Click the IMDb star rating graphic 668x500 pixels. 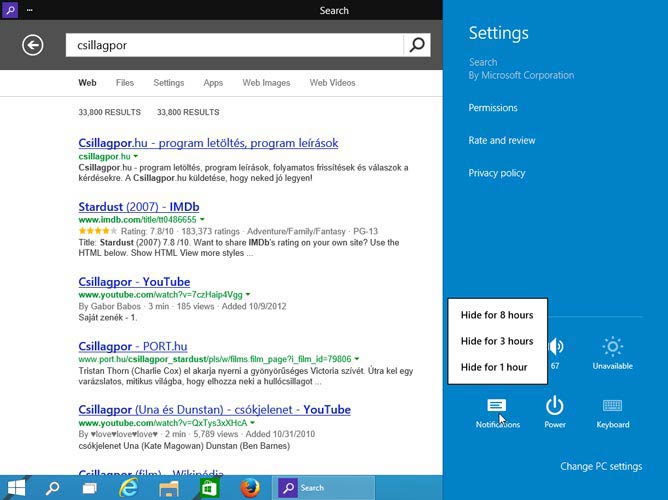coord(98,231)
